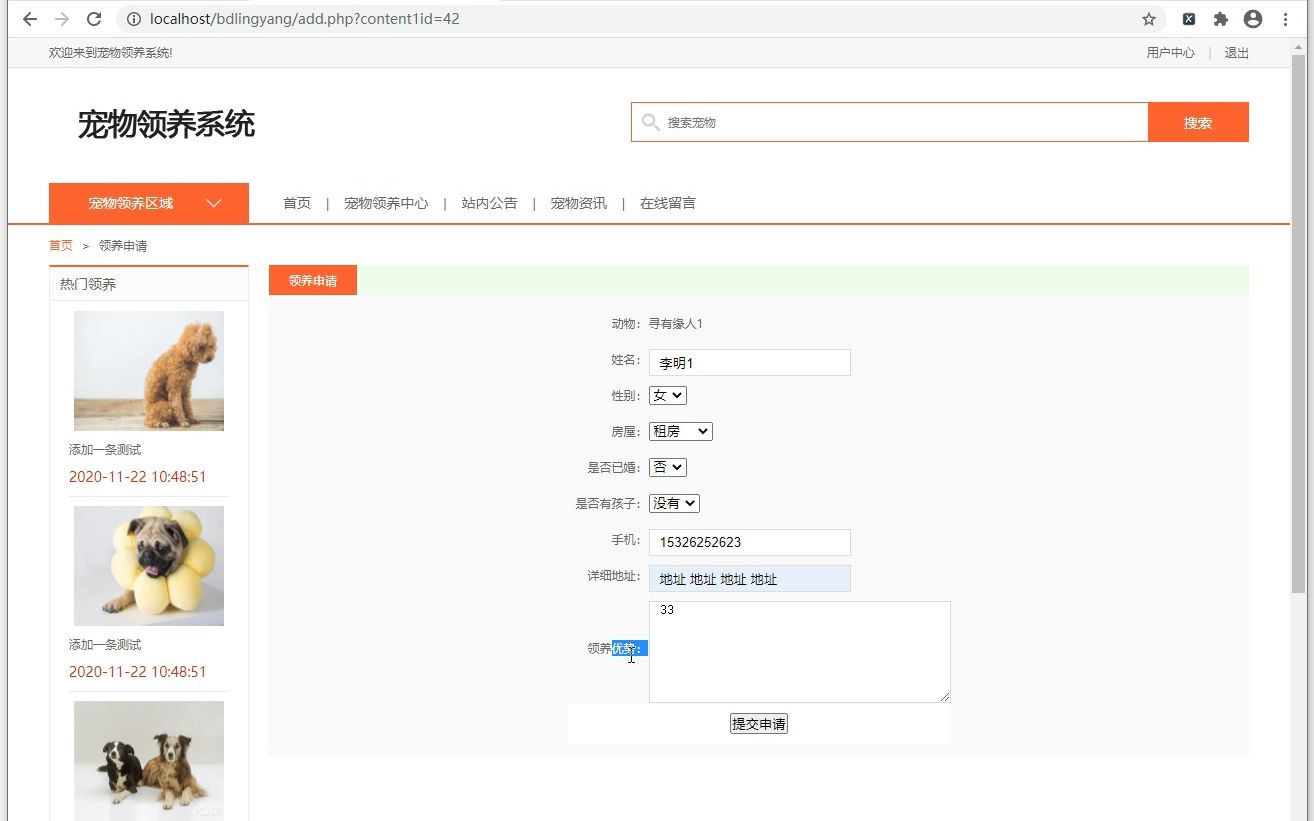Reload the page with refresh icon
Screen dimensions: 1314x821
pos(94,19)
